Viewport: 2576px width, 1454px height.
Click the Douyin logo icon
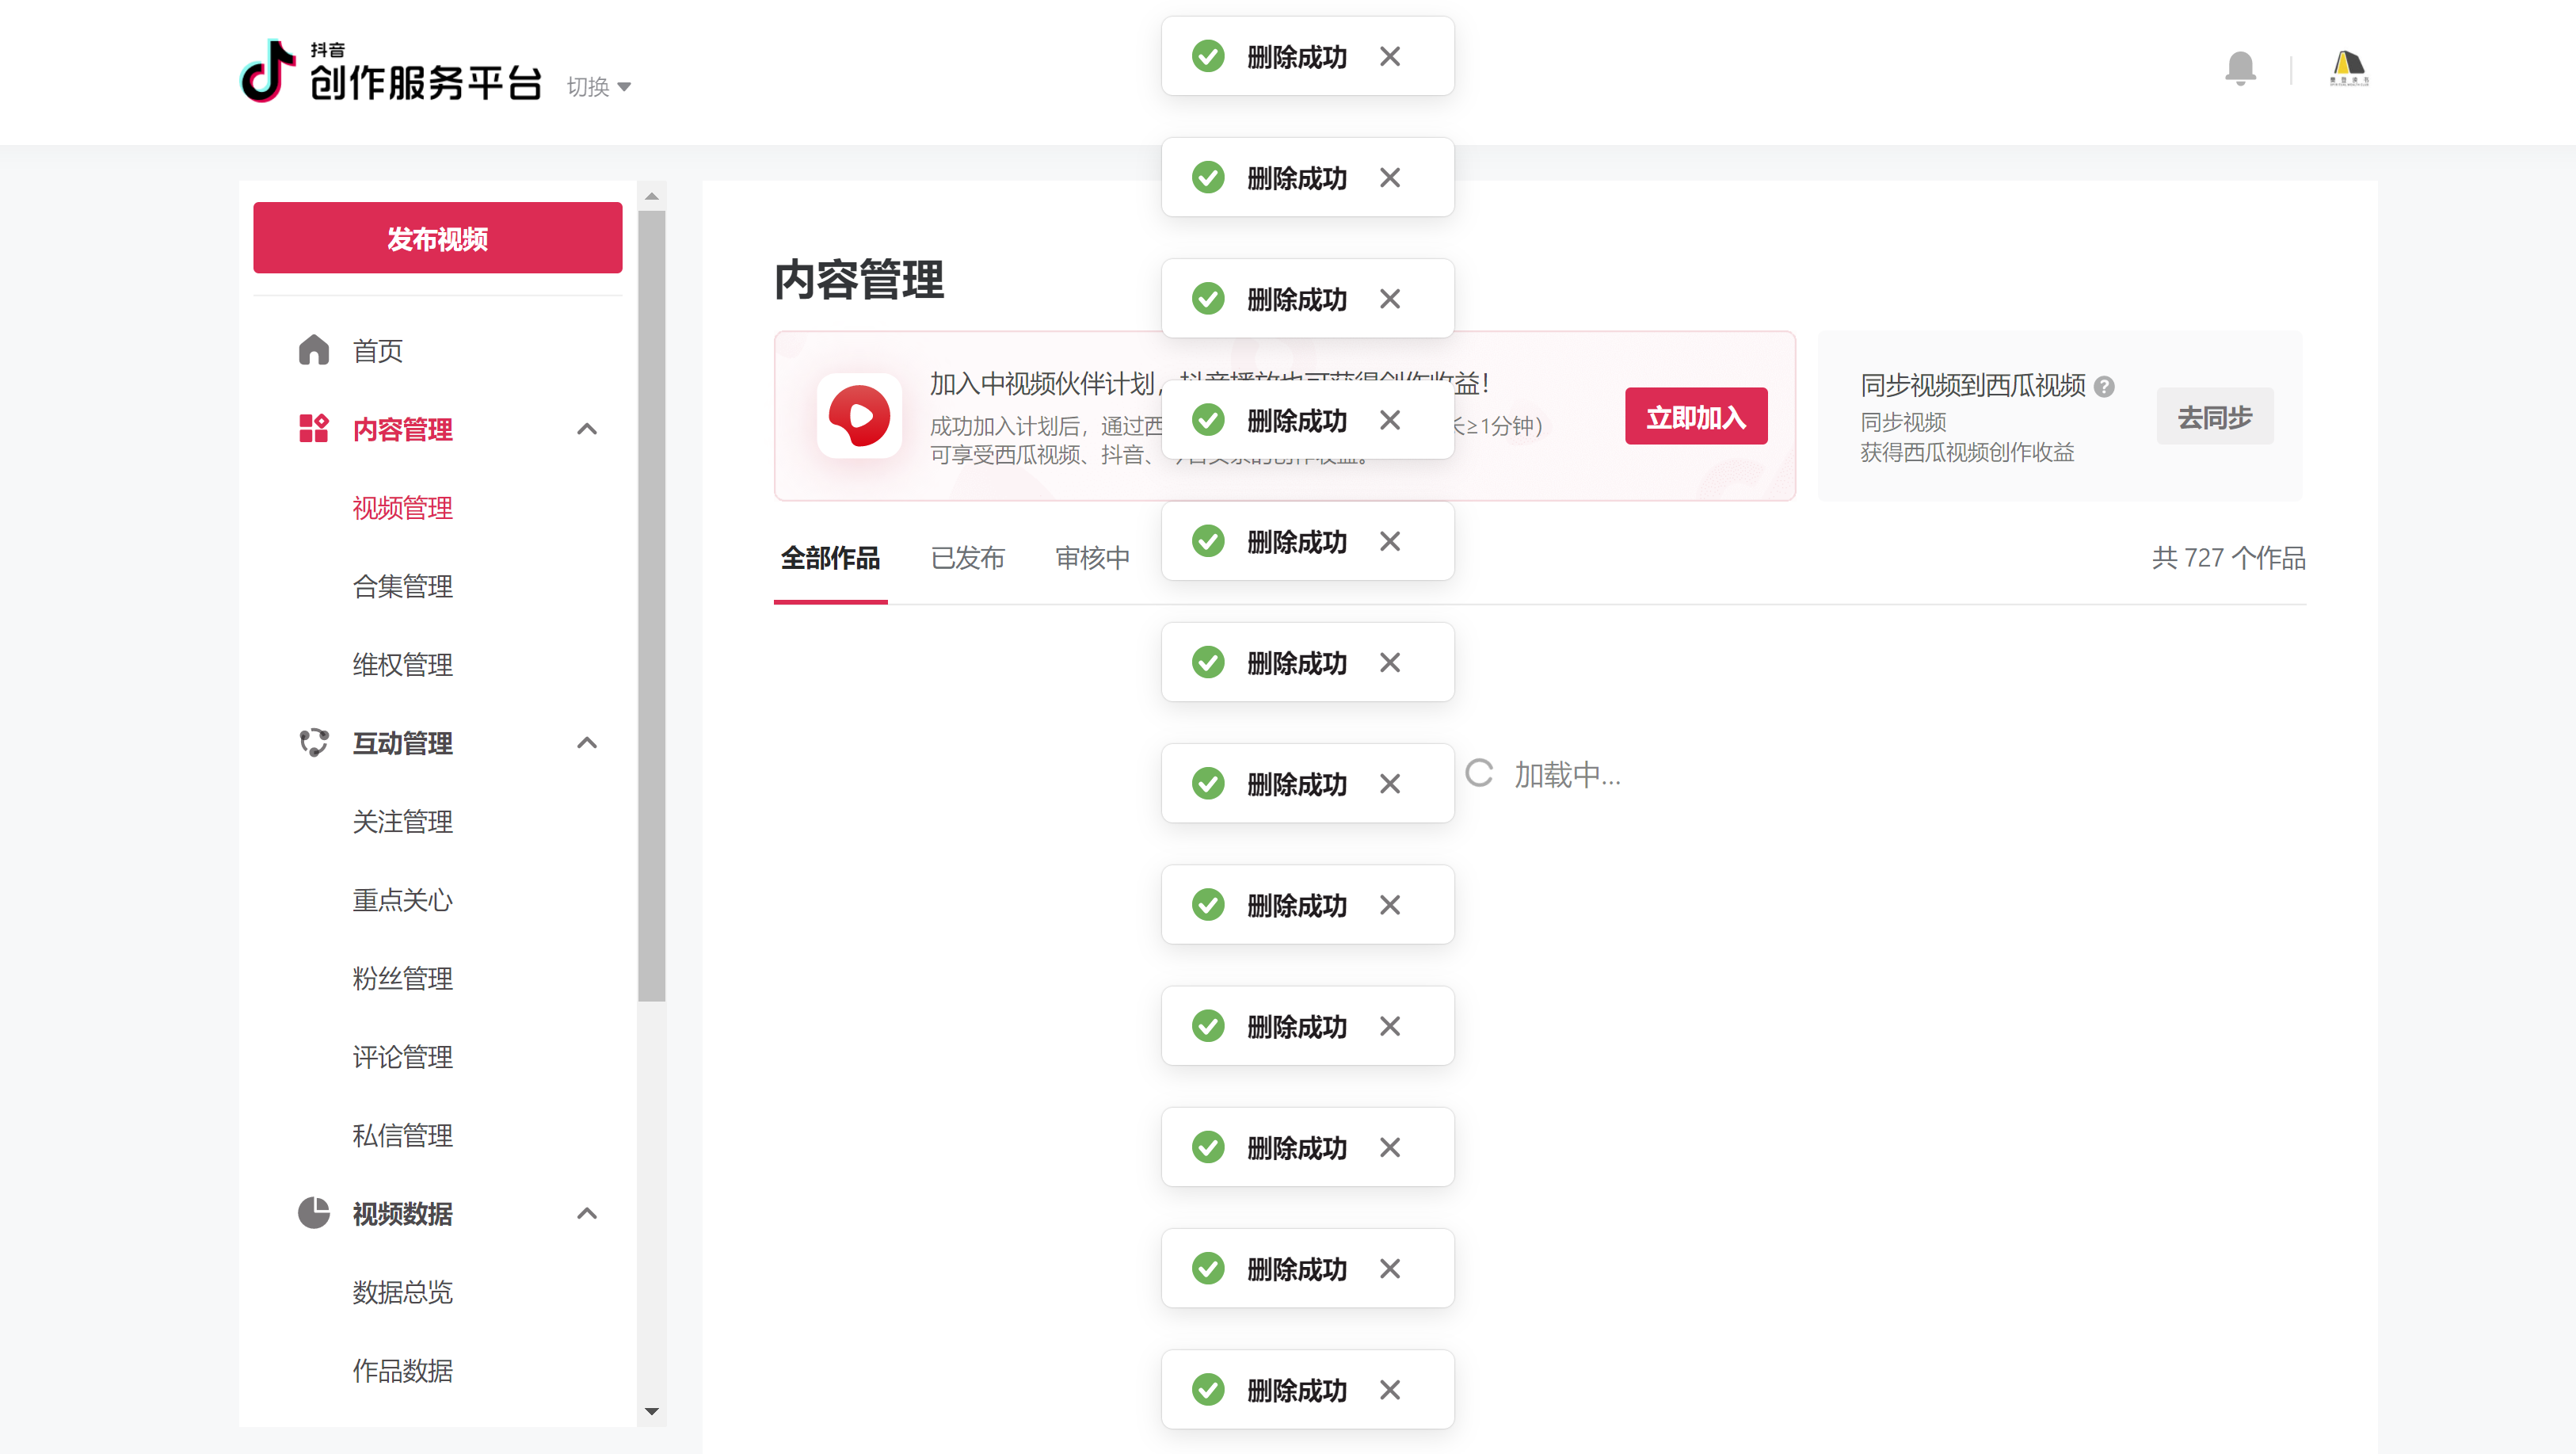tap(268, 71)
